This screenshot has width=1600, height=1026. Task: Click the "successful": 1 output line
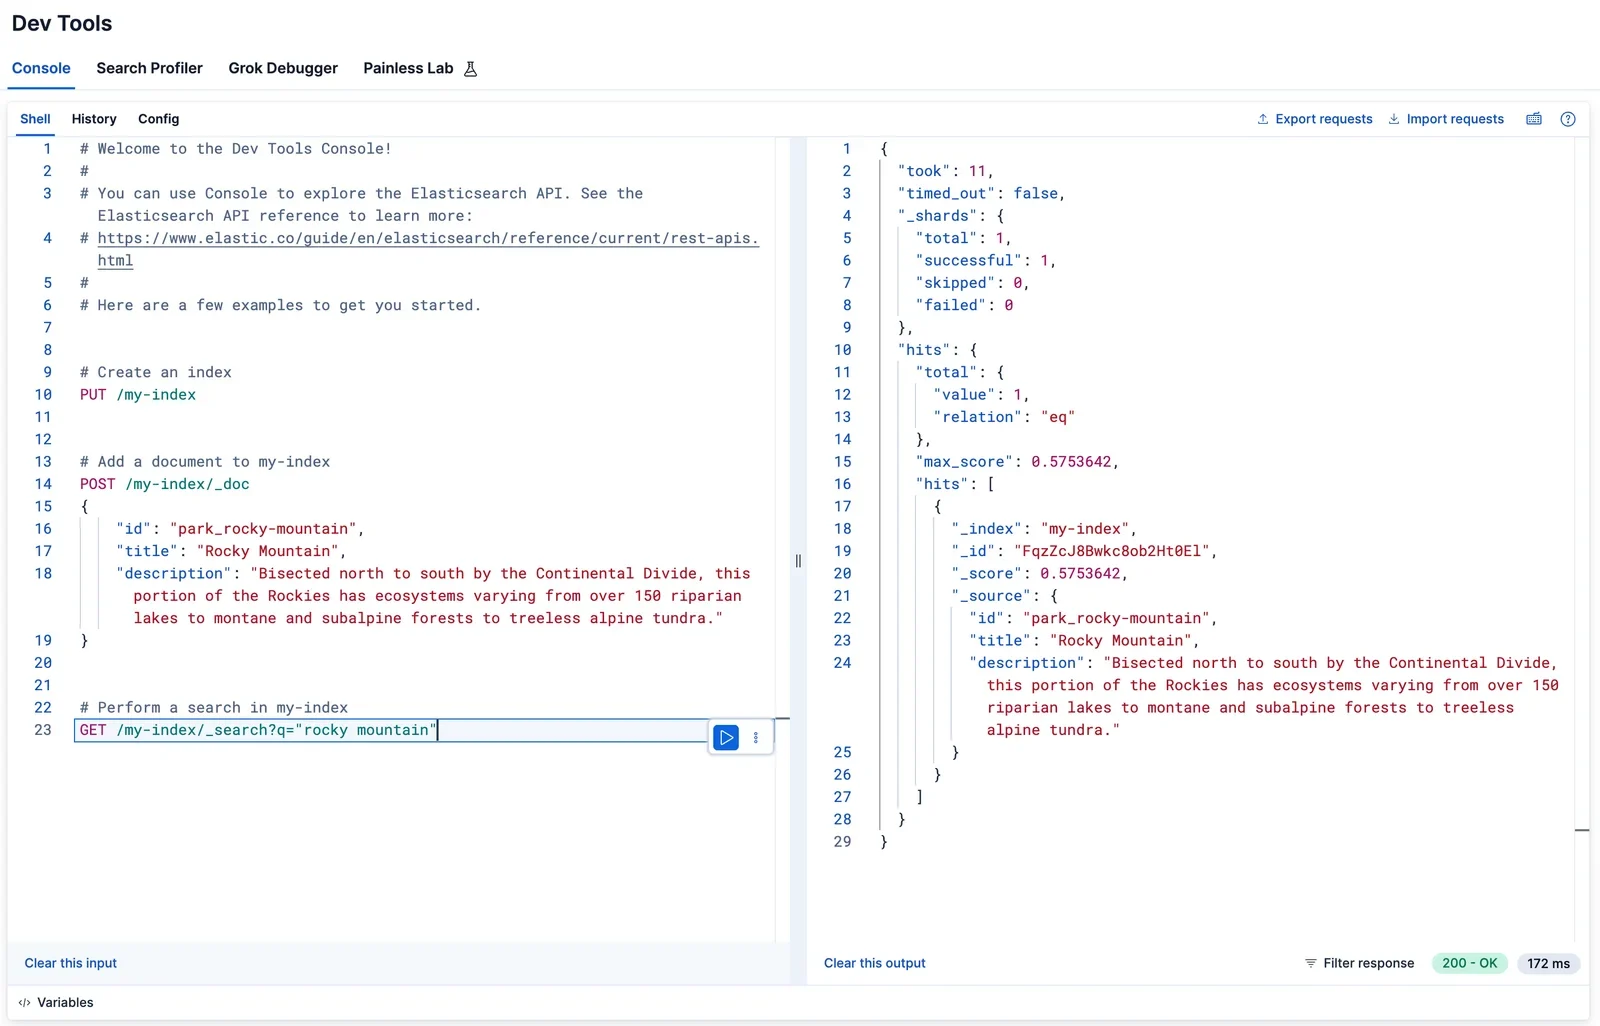[x=986, y=261]
